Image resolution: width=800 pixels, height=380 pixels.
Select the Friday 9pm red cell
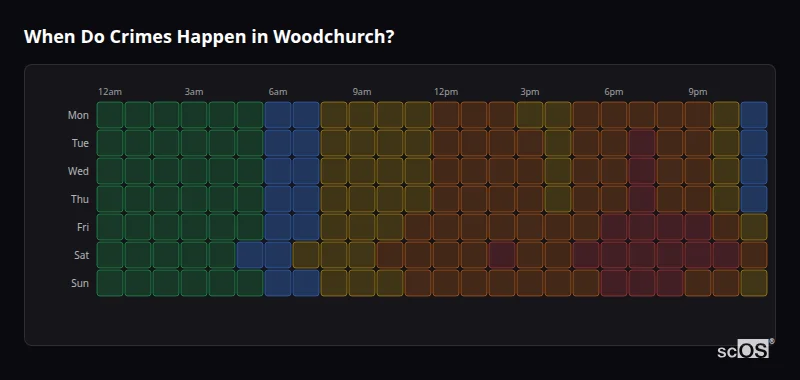698,227
